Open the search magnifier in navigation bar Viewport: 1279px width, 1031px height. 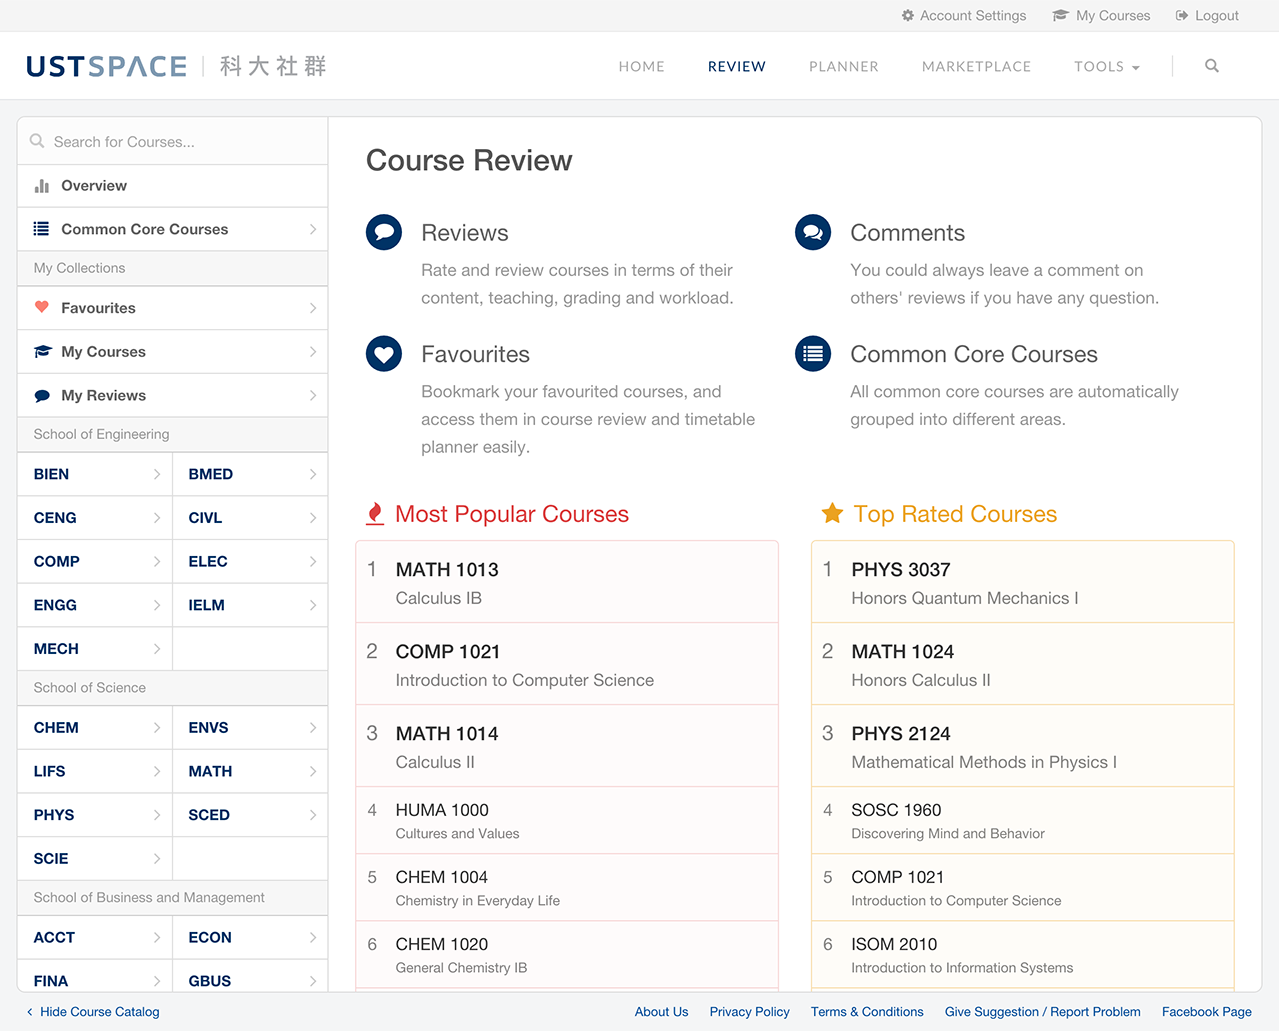[1212, 66]
